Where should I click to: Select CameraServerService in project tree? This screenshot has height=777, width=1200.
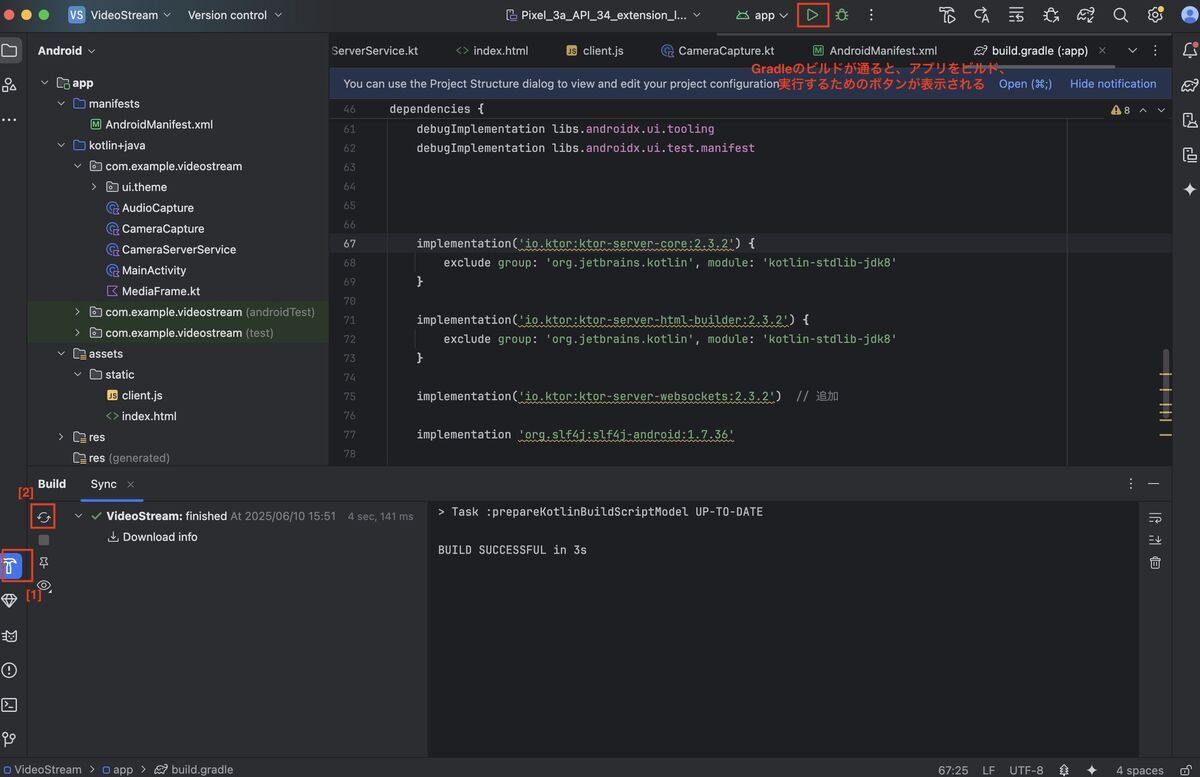click(x=179, y=250)
